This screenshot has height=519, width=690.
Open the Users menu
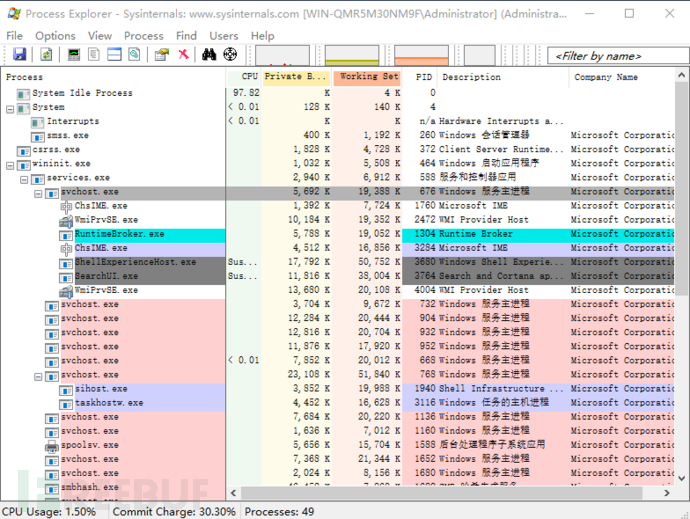[224, 36]
